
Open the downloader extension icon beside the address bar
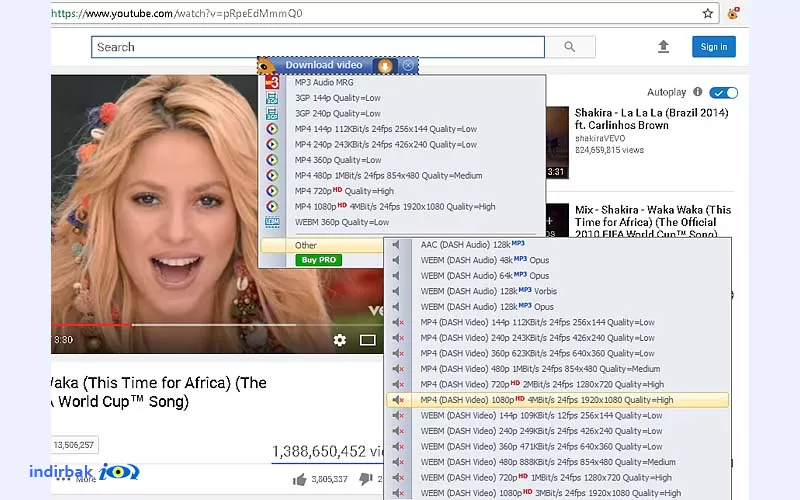pos(733,13)
